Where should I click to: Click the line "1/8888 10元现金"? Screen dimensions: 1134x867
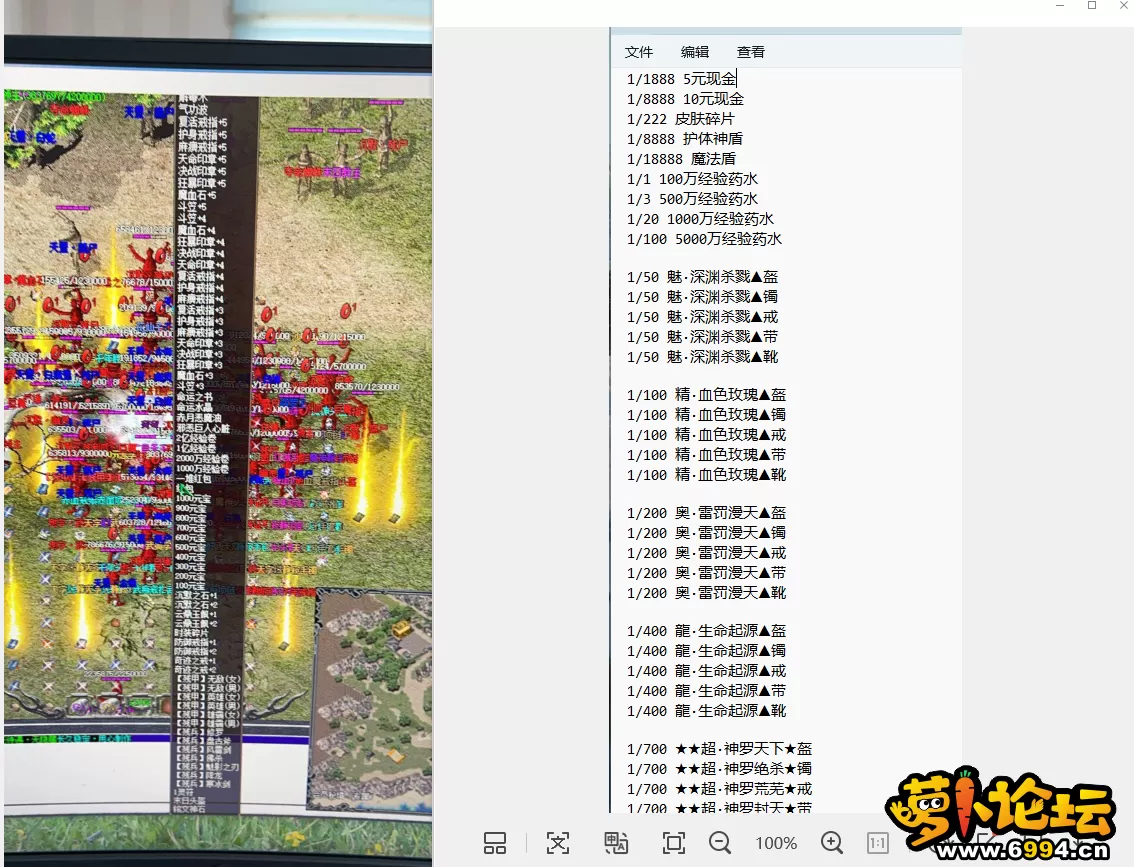tap(685, 99)
